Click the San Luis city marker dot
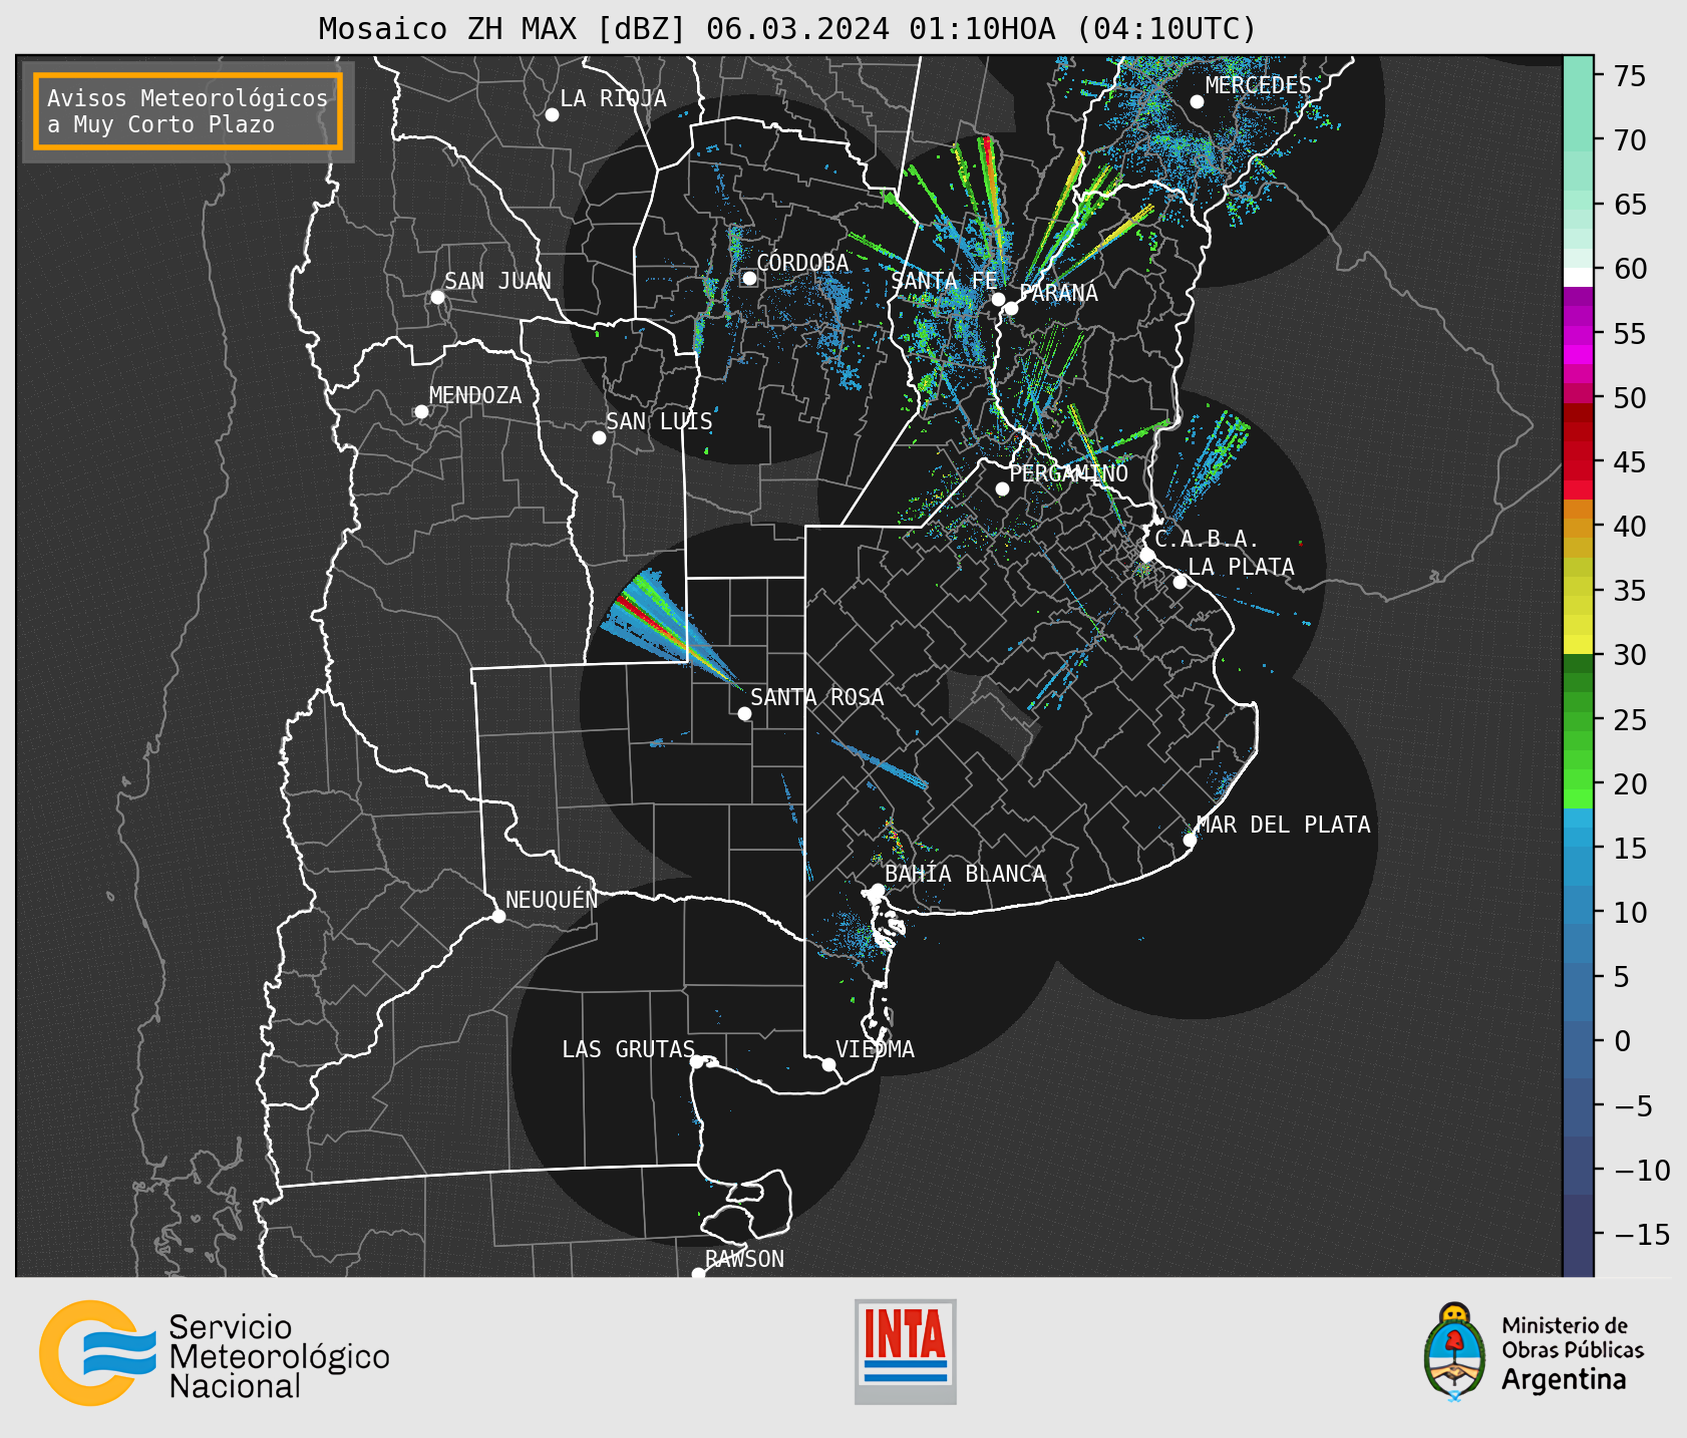The height and width of the screenshot is (1438, 1687). click(599, 438)
